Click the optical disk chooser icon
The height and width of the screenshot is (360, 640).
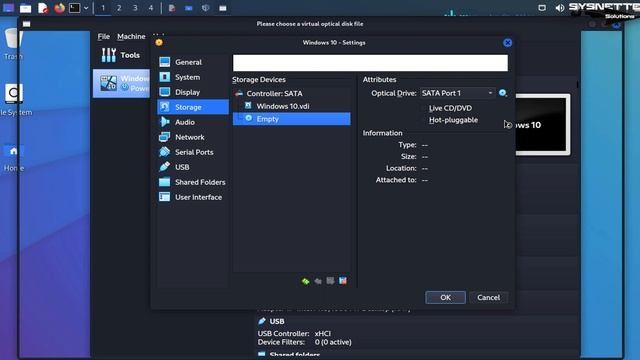click(x=503, y=93)
